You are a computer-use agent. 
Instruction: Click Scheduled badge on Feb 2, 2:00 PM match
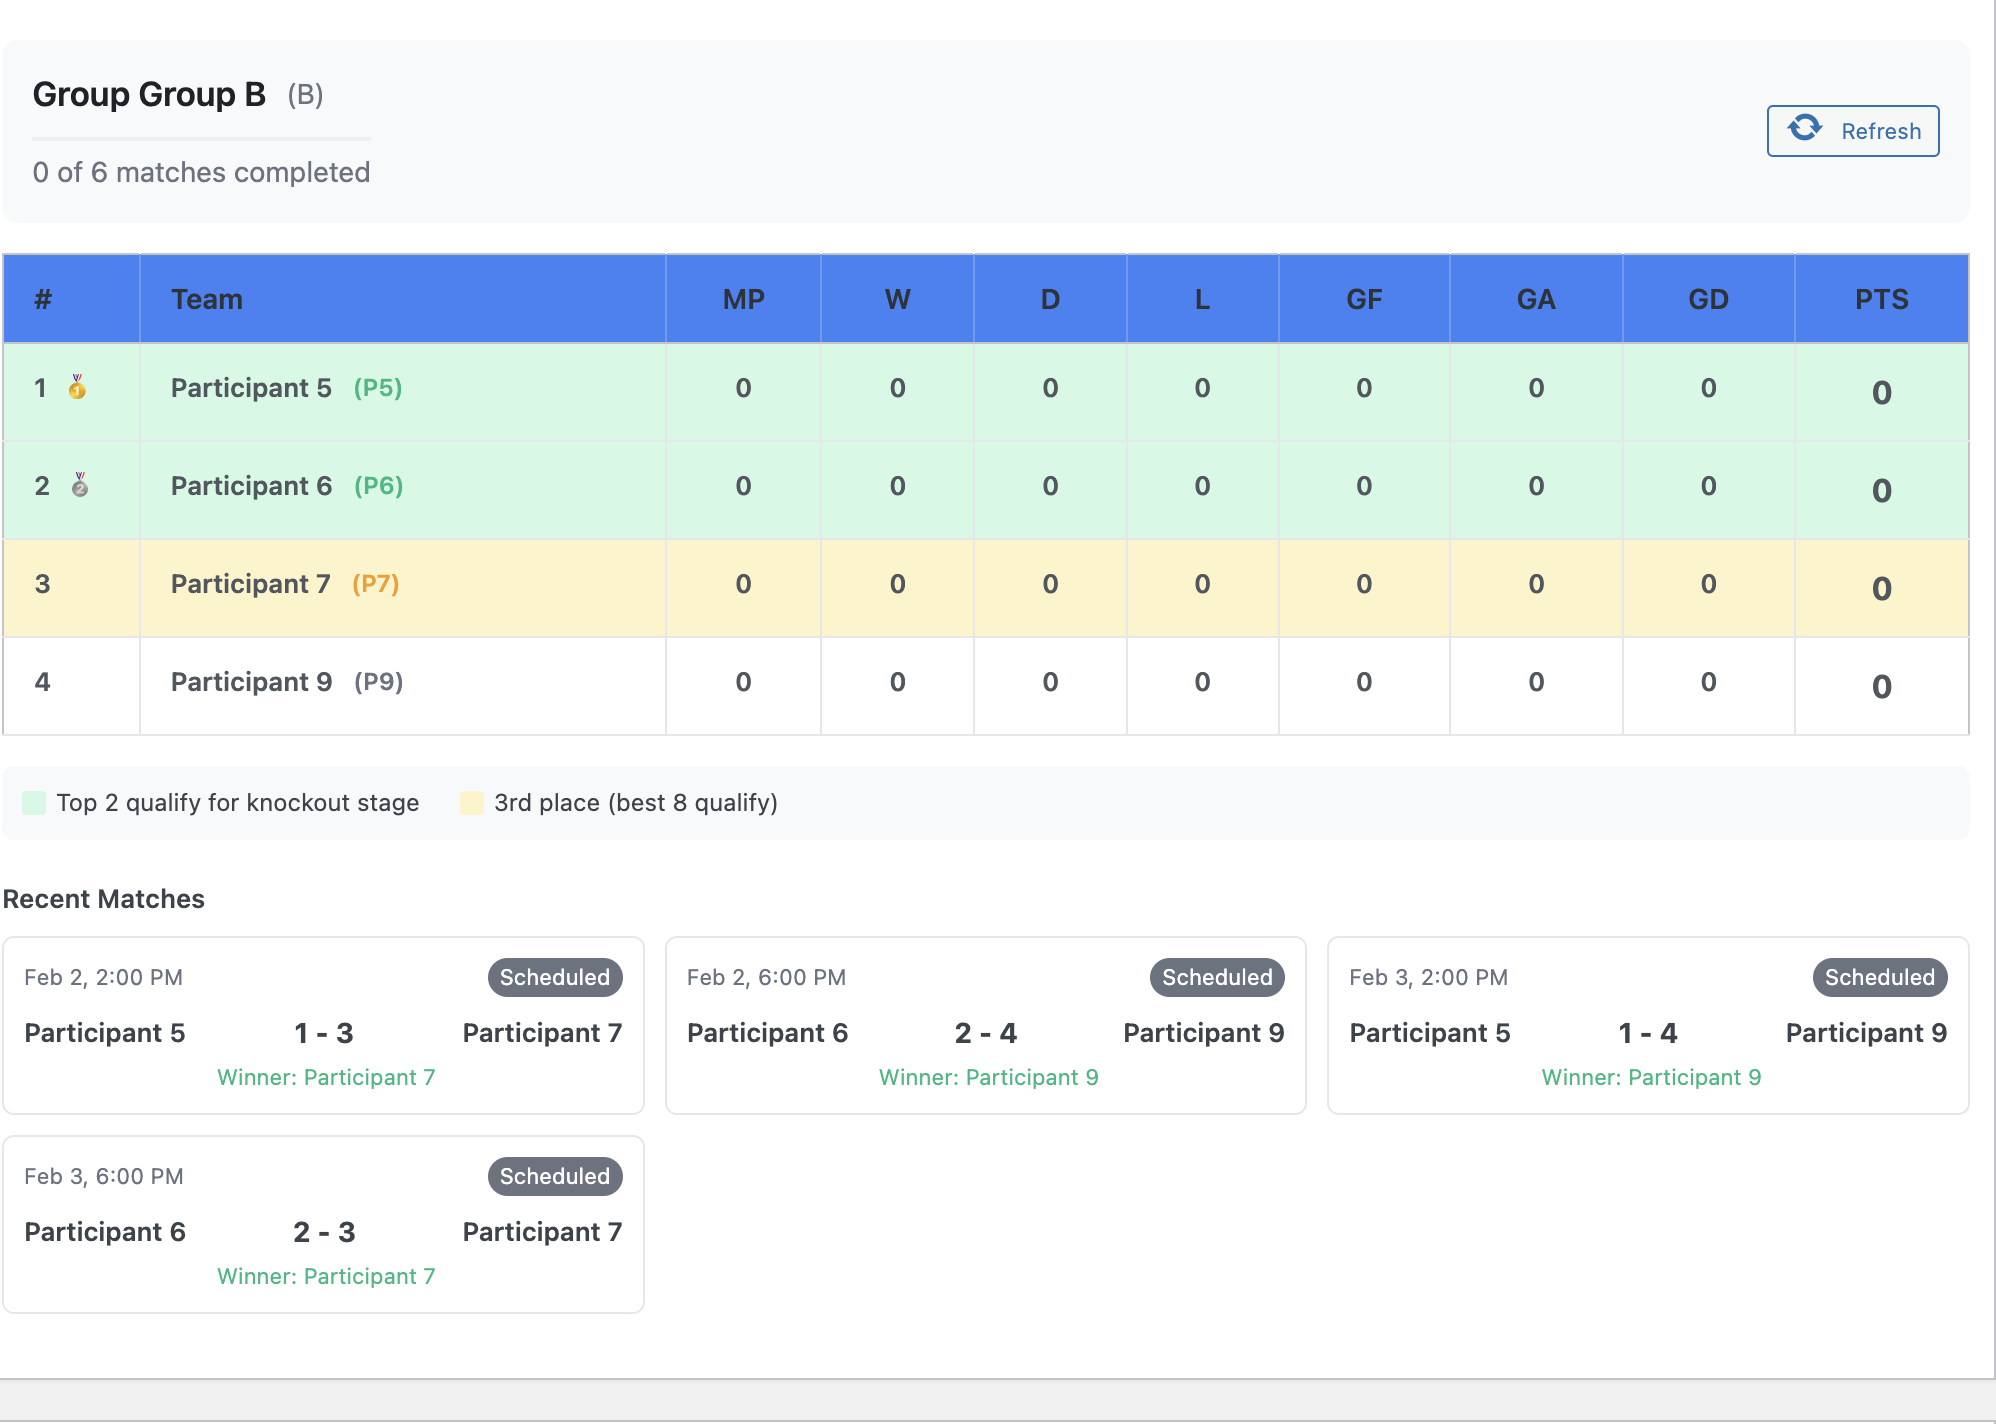point(554,977)
